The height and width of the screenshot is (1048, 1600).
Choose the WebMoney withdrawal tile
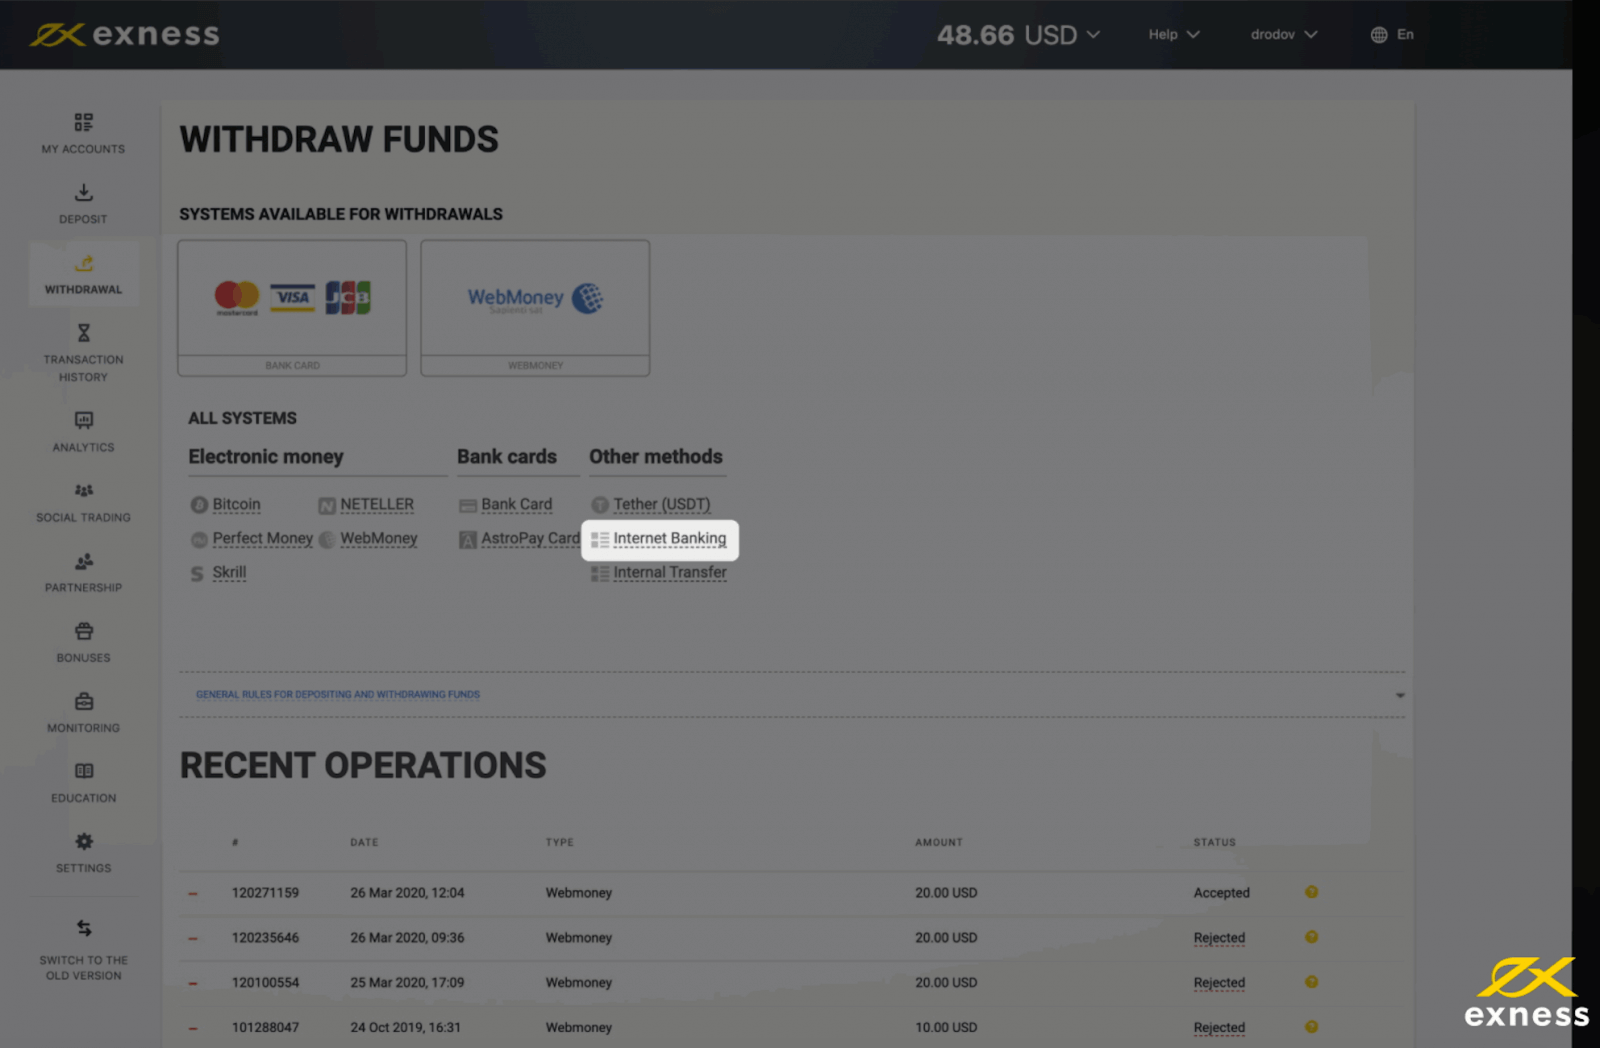pos(535,308)
